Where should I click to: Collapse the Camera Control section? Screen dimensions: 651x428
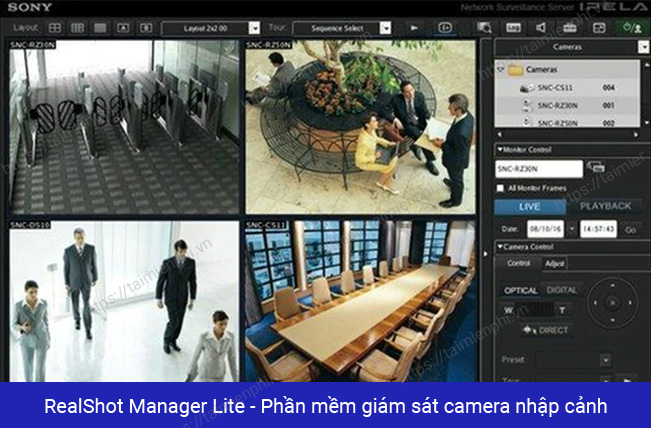point(500,247)
